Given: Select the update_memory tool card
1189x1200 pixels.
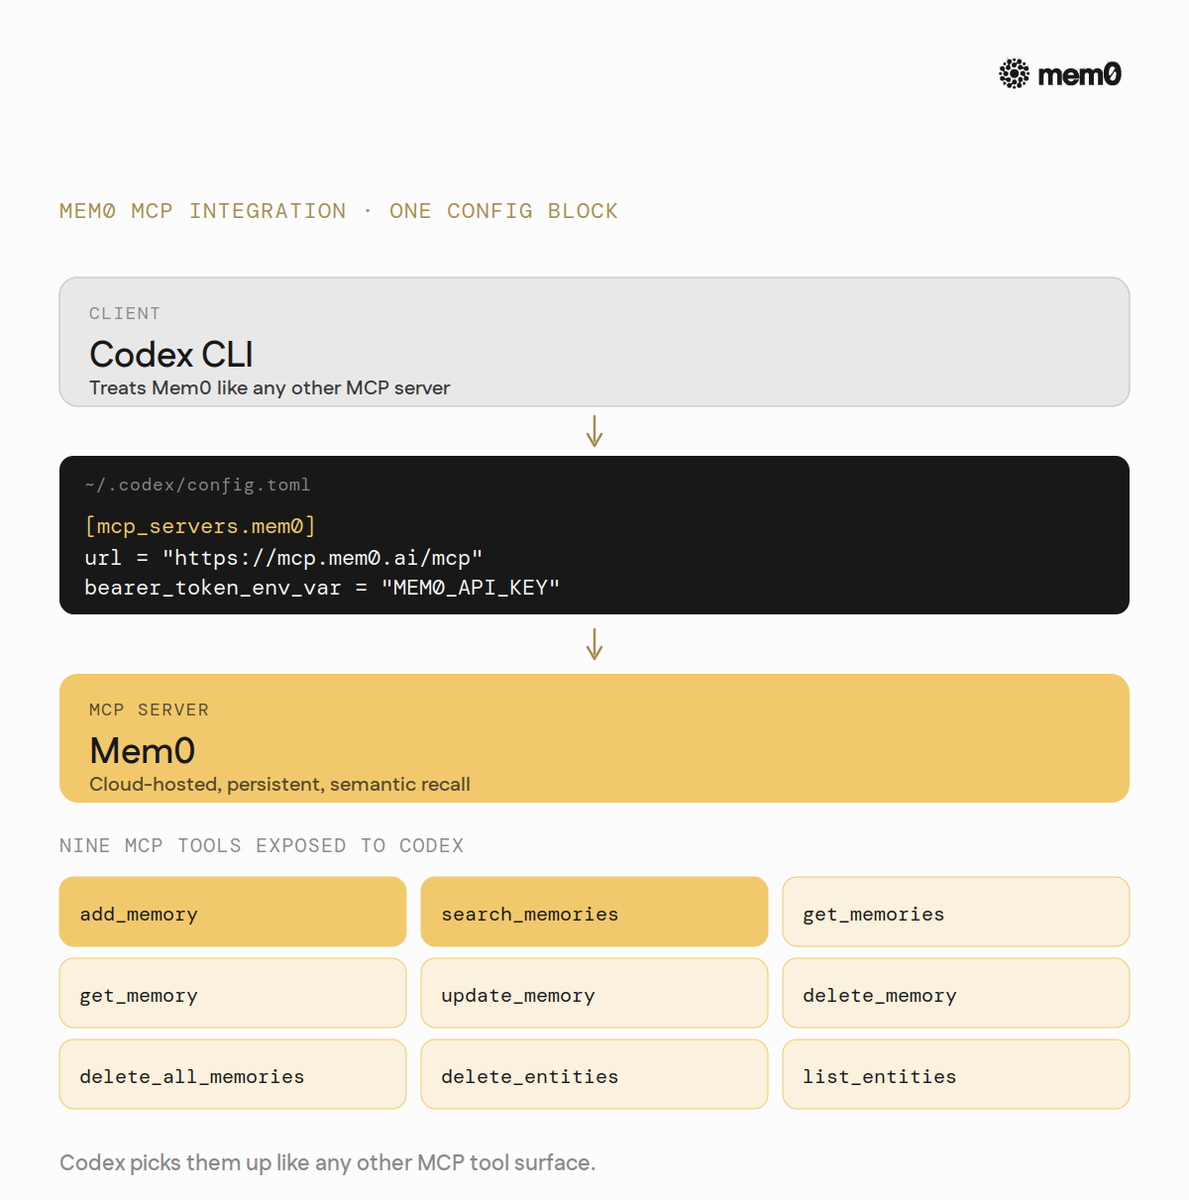Looking at the screenshot, I should (594, 993).
